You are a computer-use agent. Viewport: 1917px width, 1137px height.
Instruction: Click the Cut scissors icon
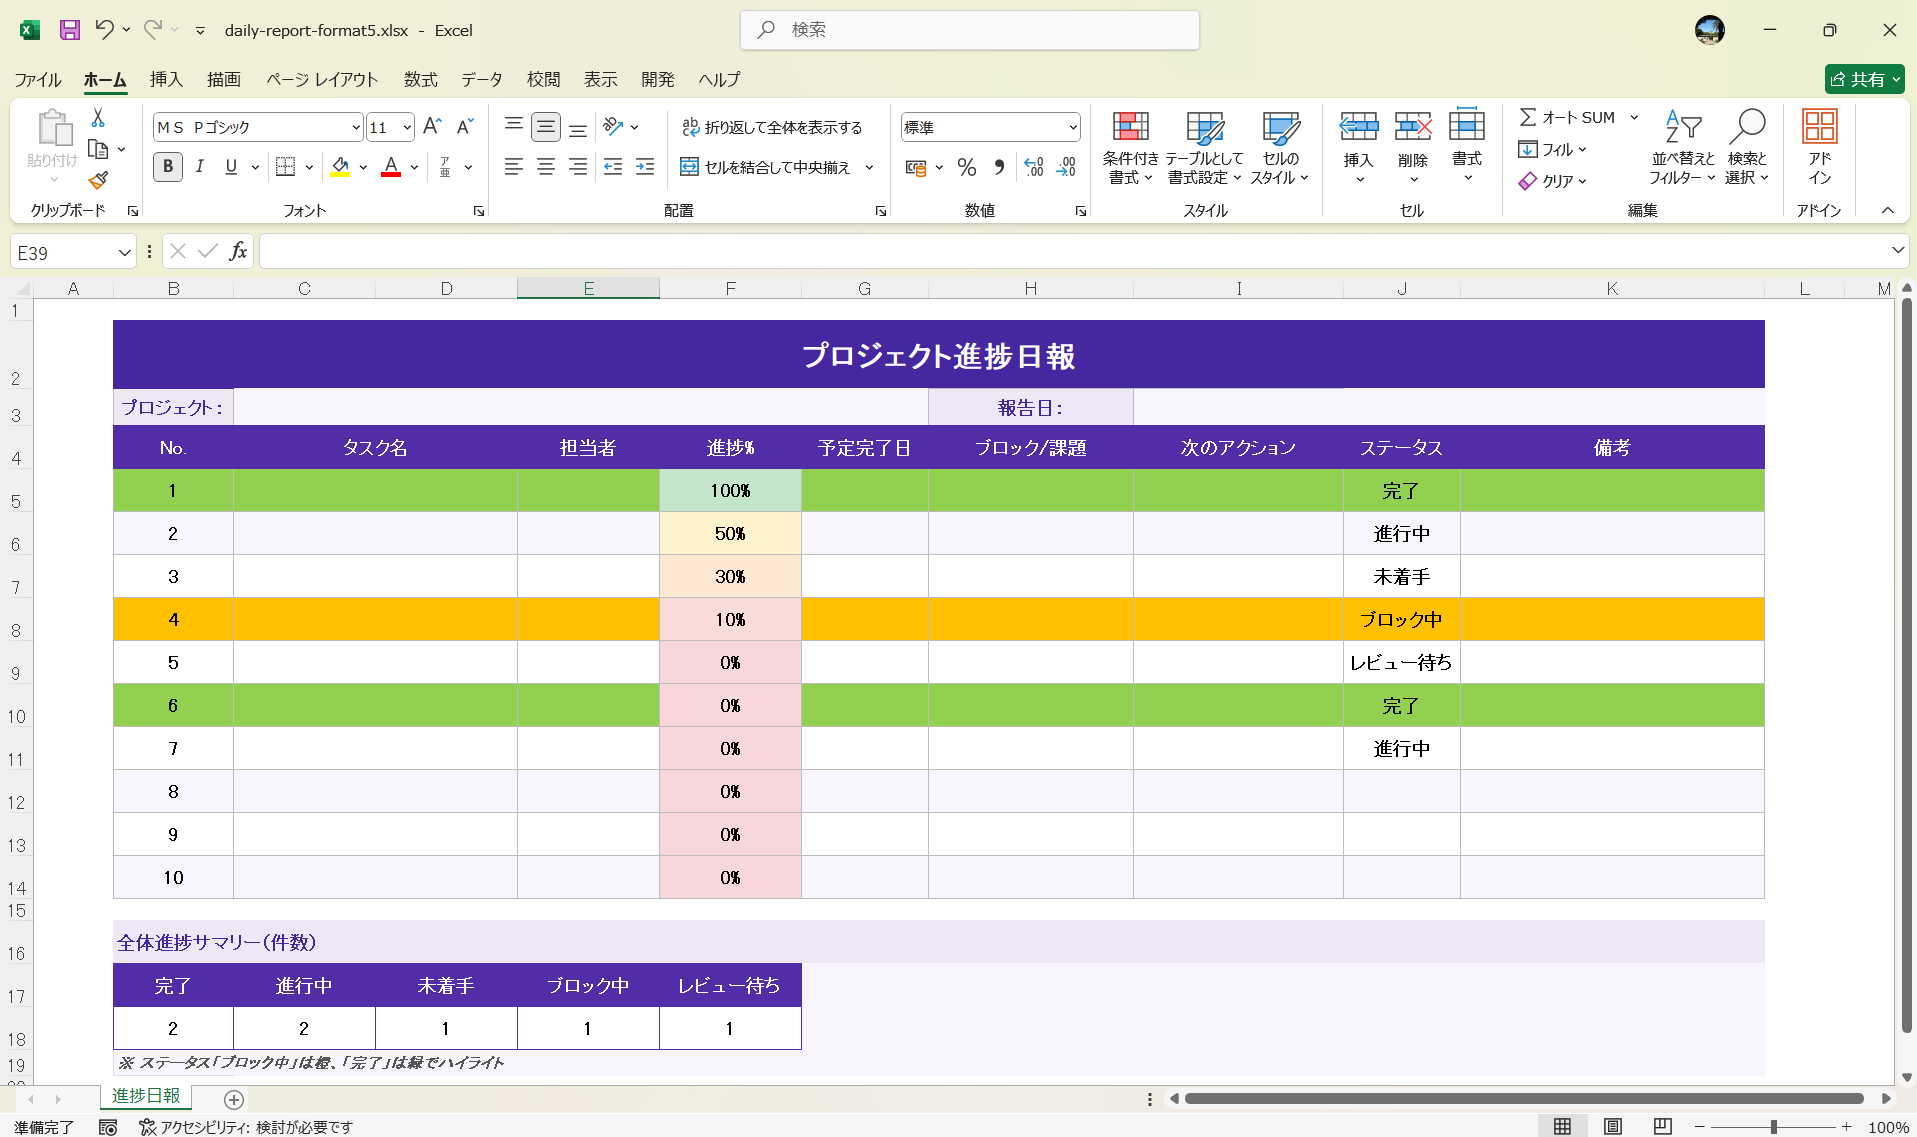[98, 118]
